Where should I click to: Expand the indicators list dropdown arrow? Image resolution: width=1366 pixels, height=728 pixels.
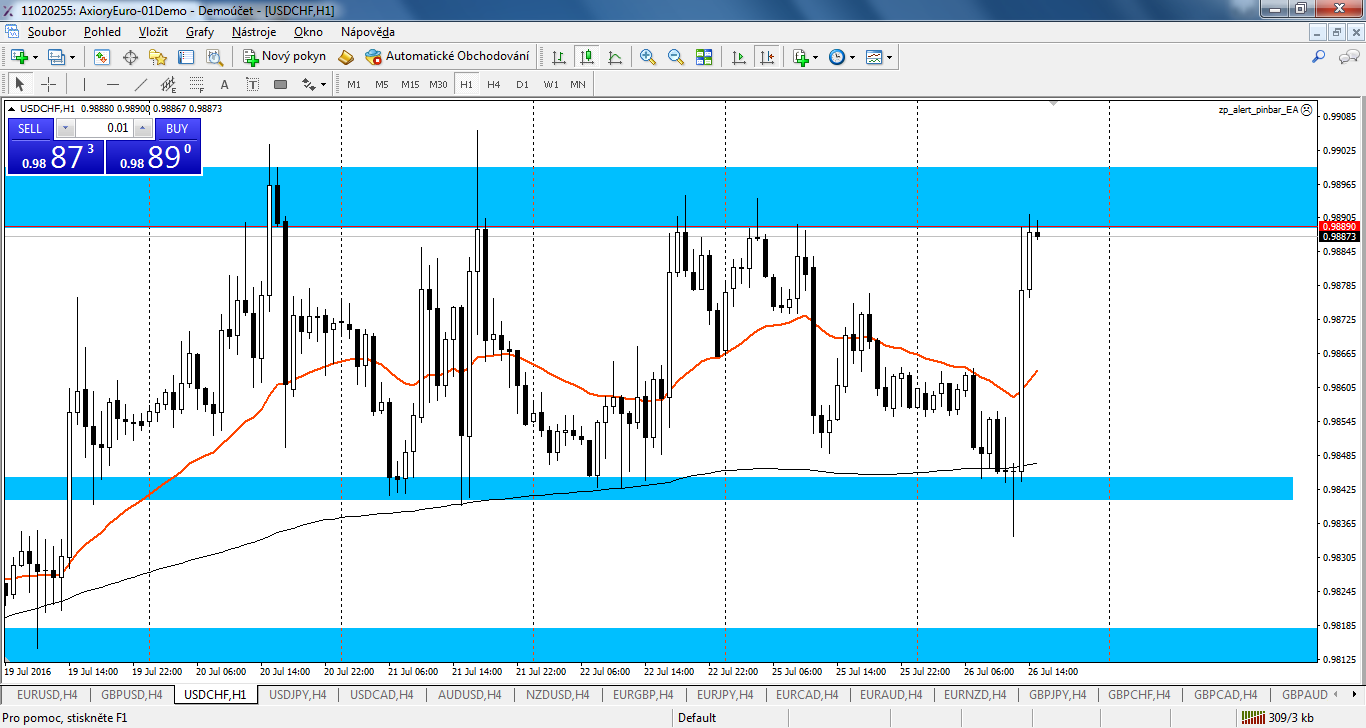pyautogui.click(x=816, y=57)
